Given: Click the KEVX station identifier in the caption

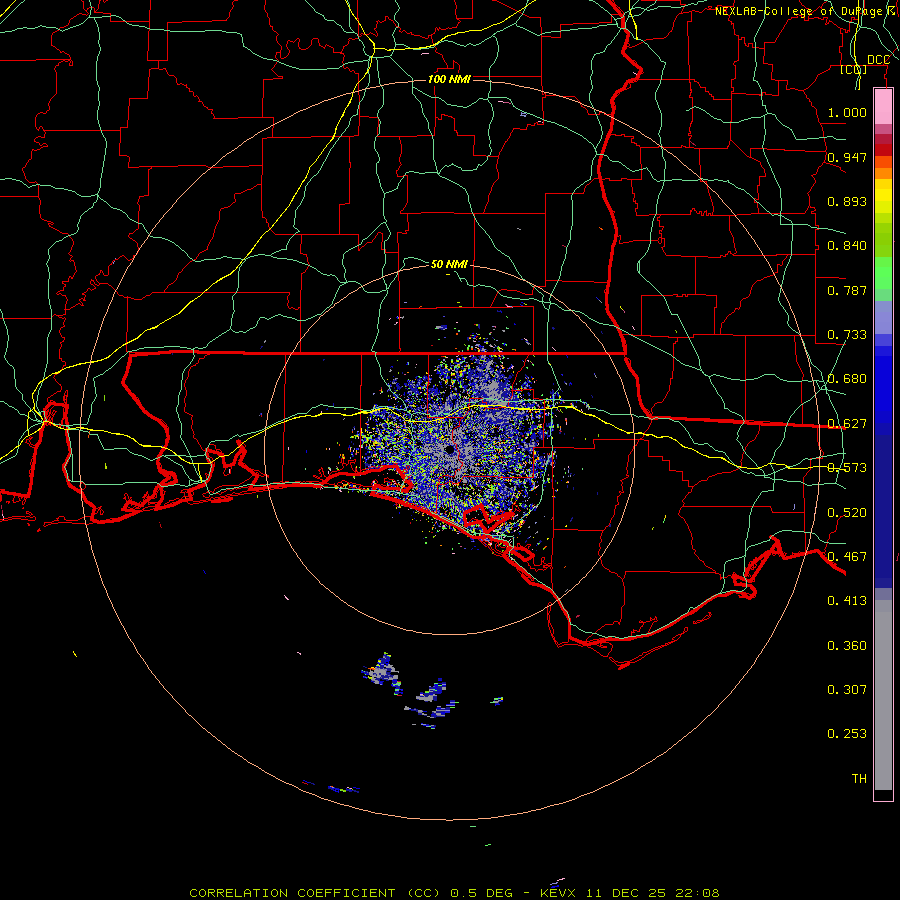Looking at the screenshot, I should (560, 893).
